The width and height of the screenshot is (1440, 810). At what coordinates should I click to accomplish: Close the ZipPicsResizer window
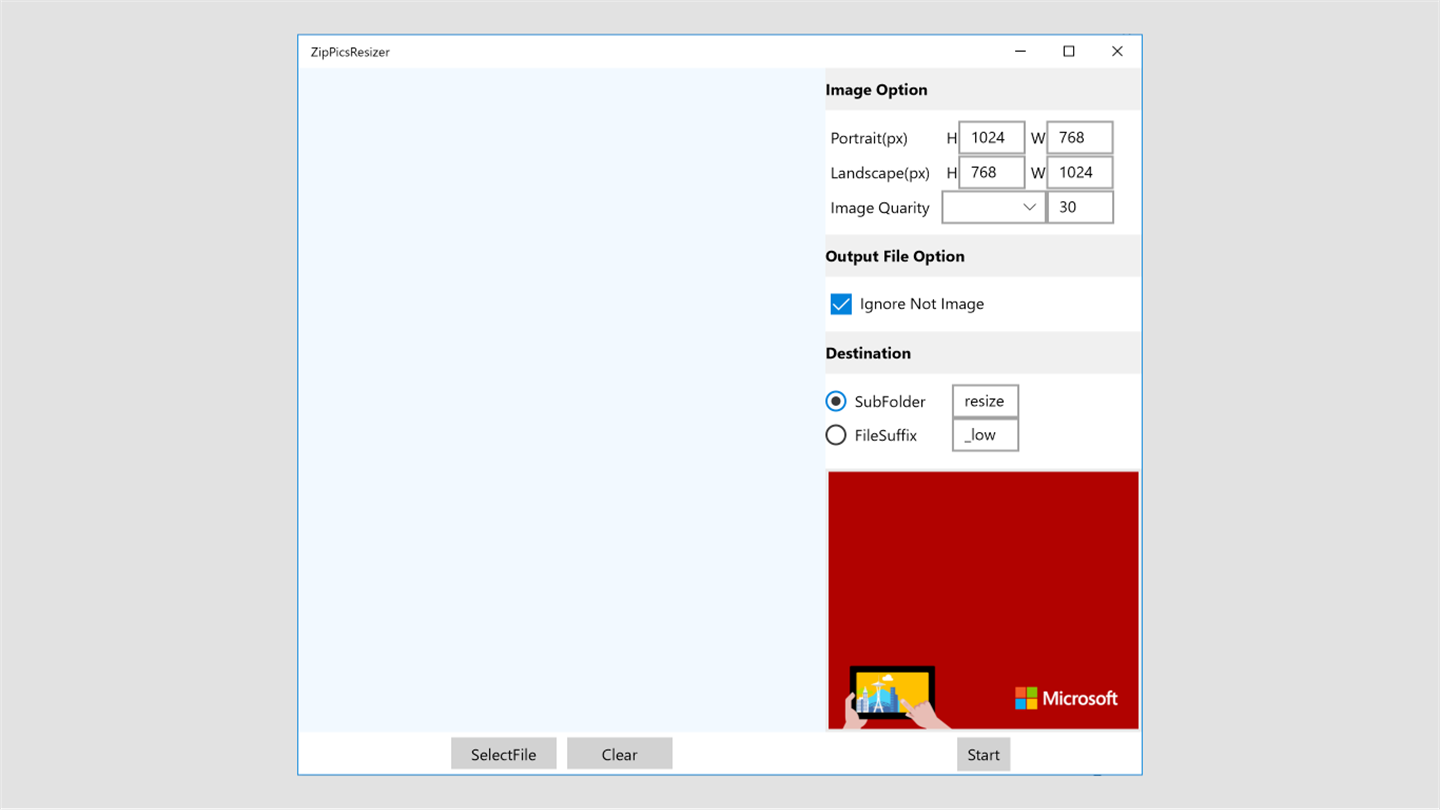1117,52
